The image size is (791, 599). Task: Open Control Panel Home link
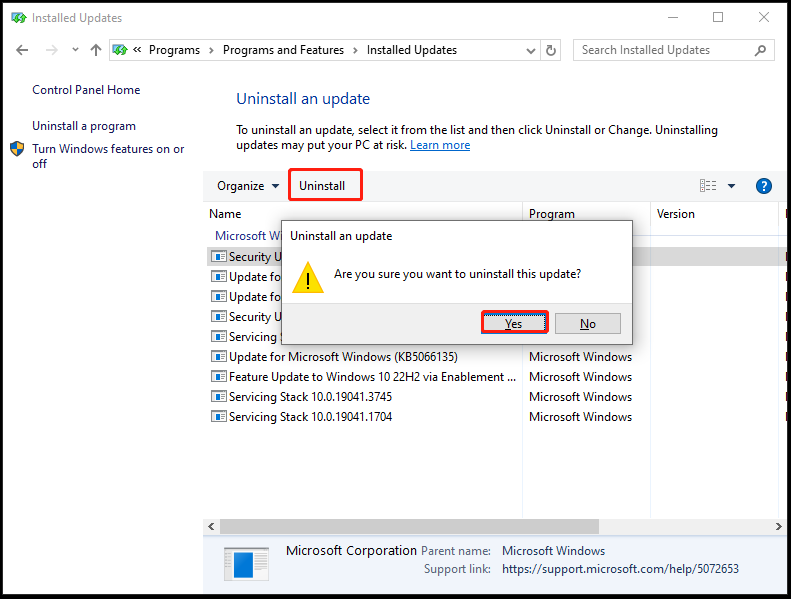point(86,90)
